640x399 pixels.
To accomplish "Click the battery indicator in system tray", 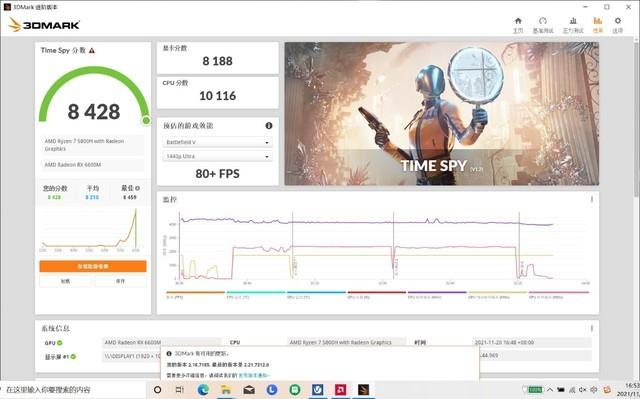I will [x=533, y=390].
